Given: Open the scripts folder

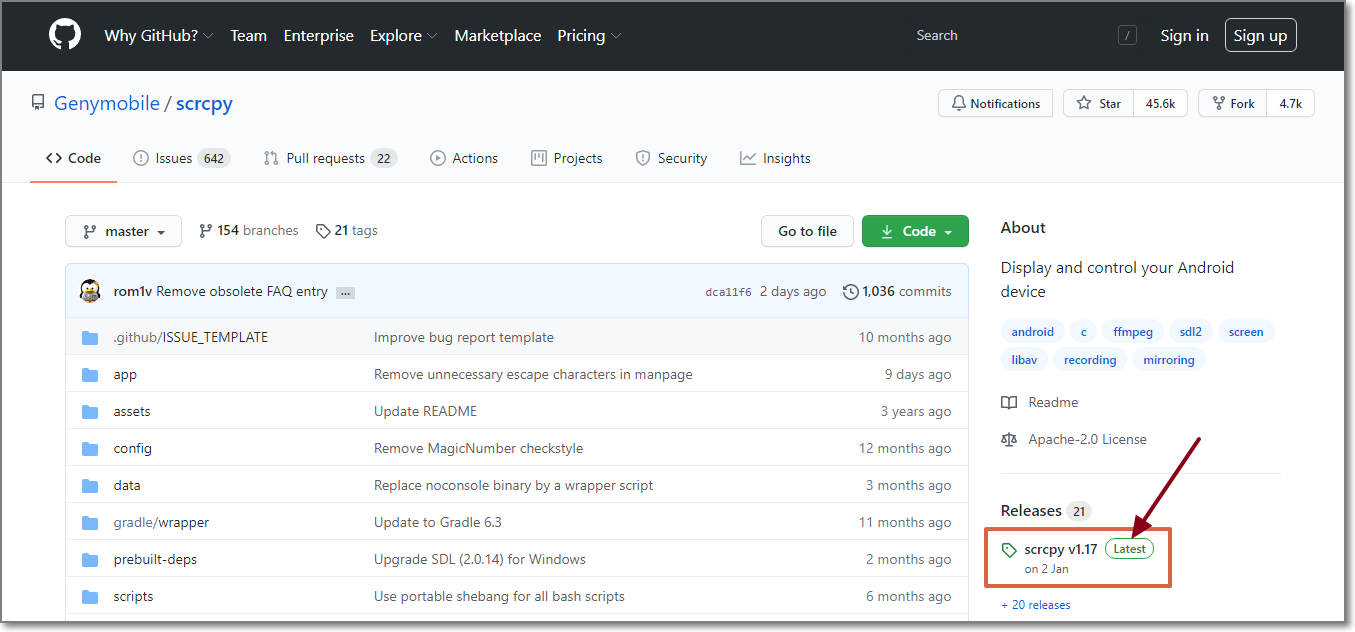Looking at the screenshot, I should [x=133, y=596].
